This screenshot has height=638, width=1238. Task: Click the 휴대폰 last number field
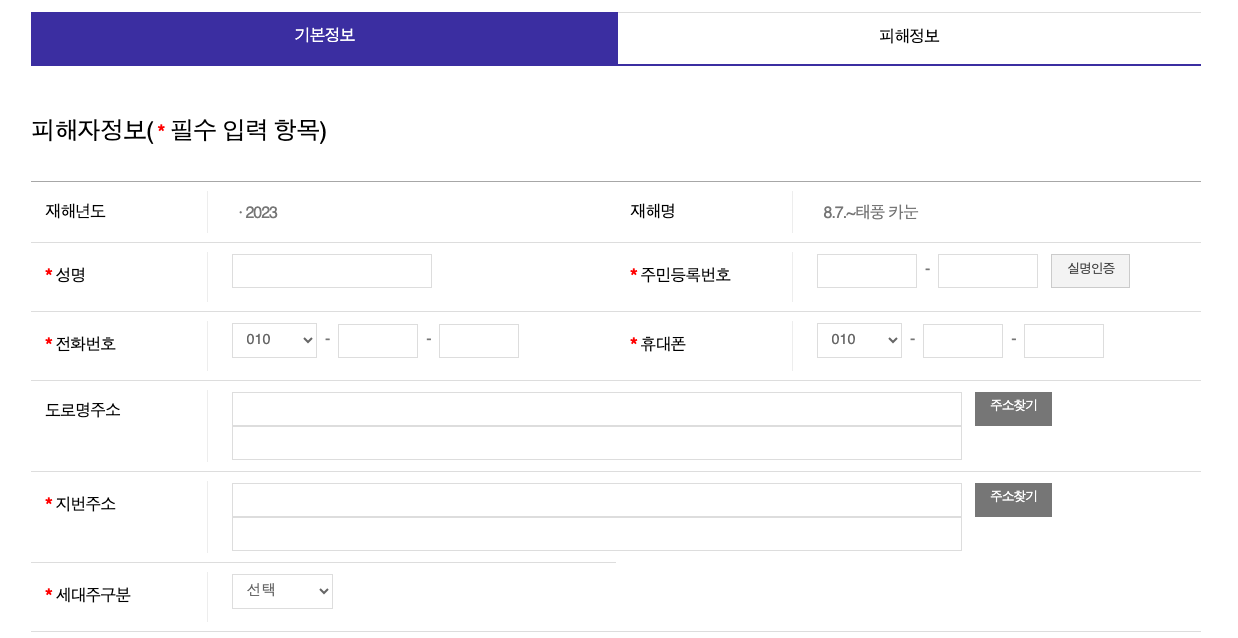point(1064,341)
